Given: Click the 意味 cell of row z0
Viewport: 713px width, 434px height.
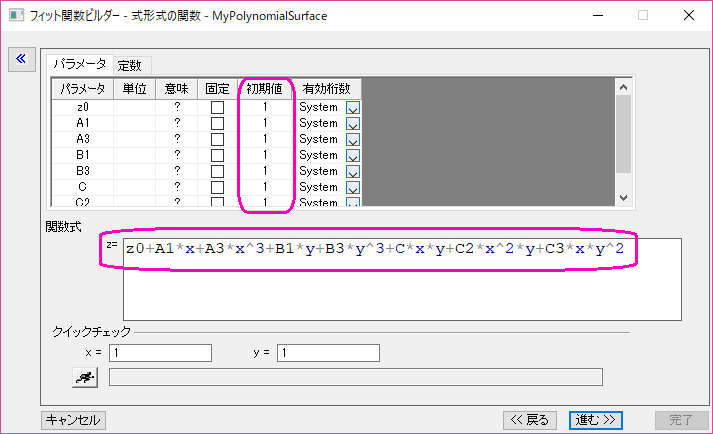Looking at the screenshot, I should (x=176, y=107).
